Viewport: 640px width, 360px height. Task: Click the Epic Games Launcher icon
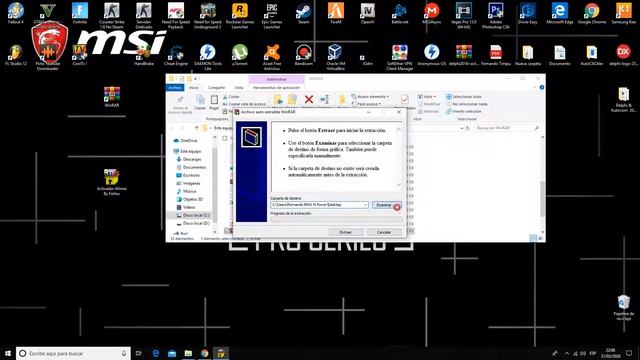click(272, 16)
